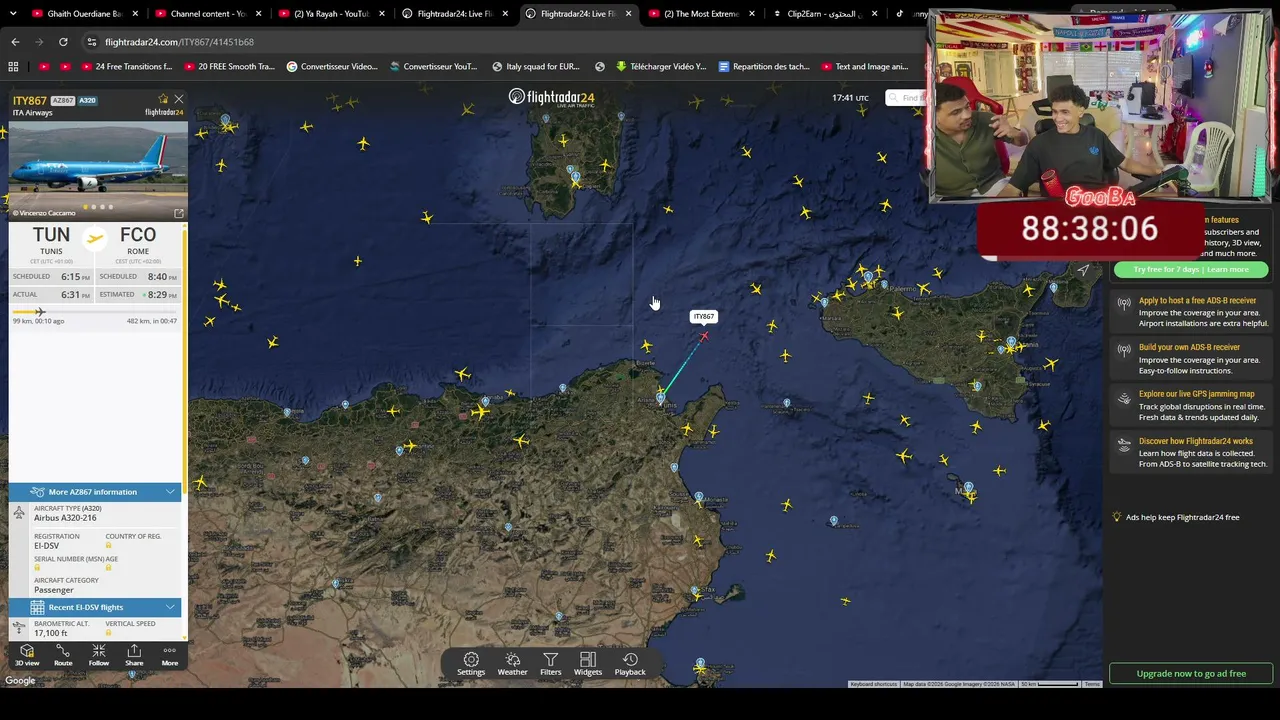The image size is (1280, 720).
Task: Open the Weather layer options
Action: coord(512,664)
